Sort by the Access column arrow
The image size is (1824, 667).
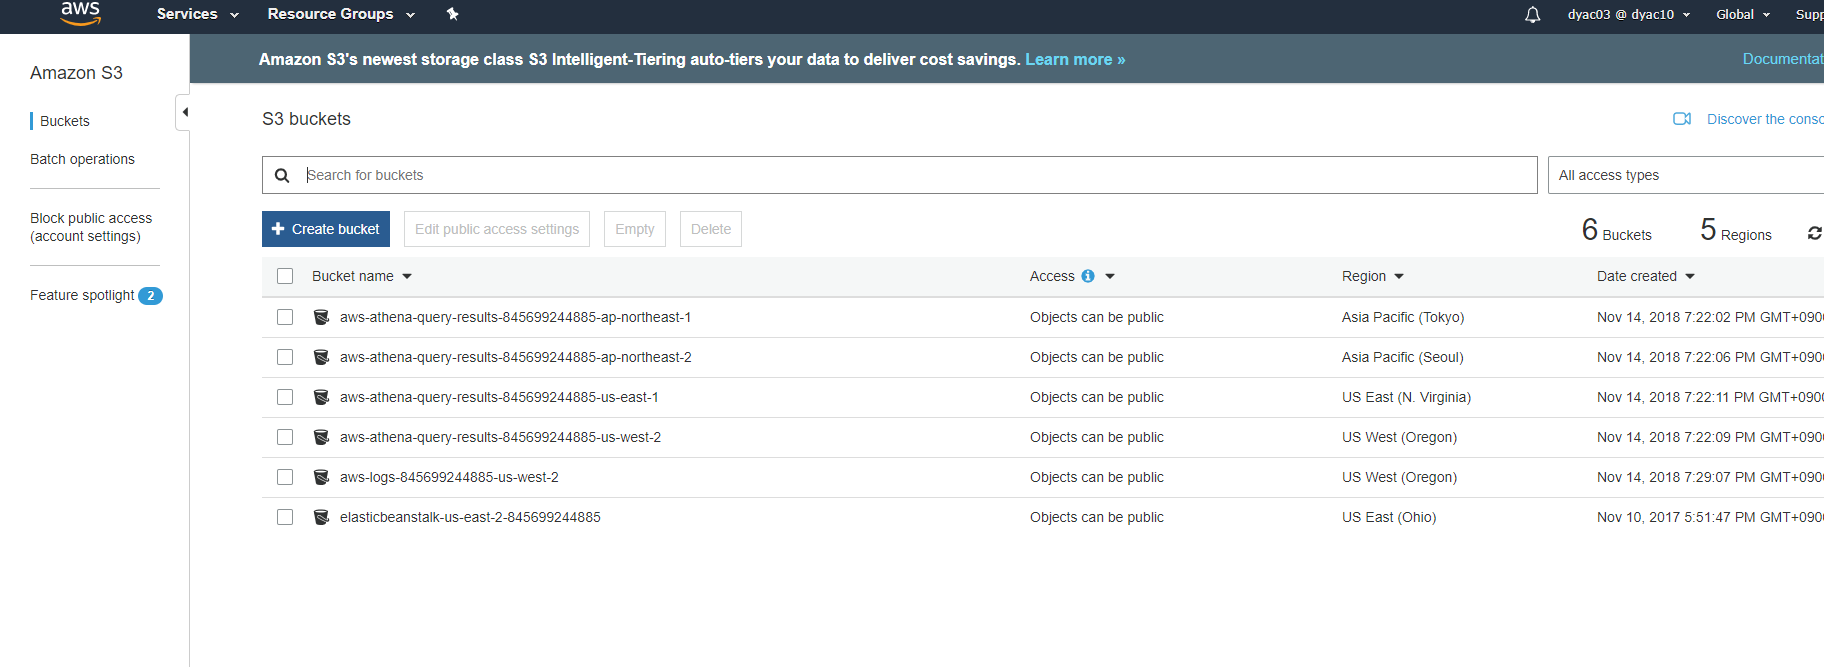tap(1110, 276)
